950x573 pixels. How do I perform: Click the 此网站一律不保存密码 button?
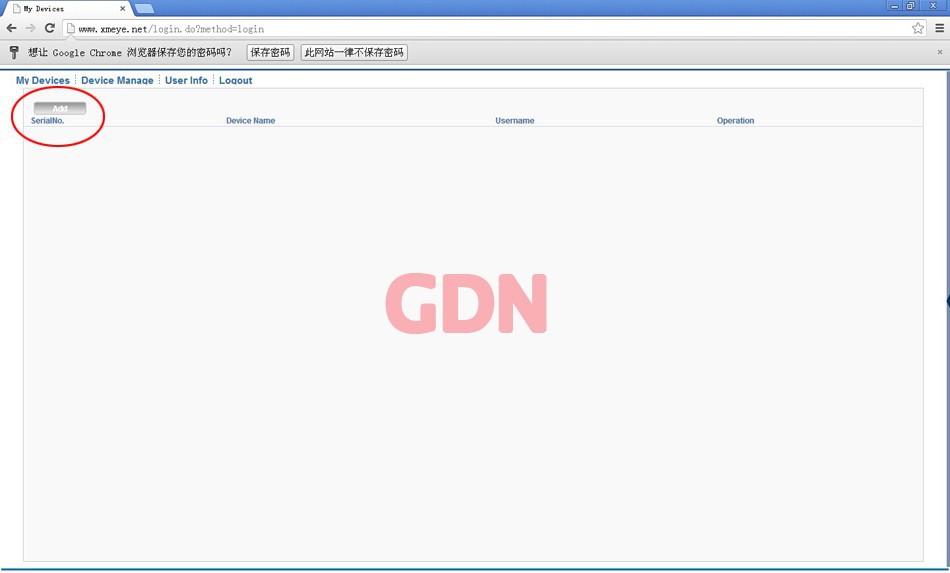[354, 53]
